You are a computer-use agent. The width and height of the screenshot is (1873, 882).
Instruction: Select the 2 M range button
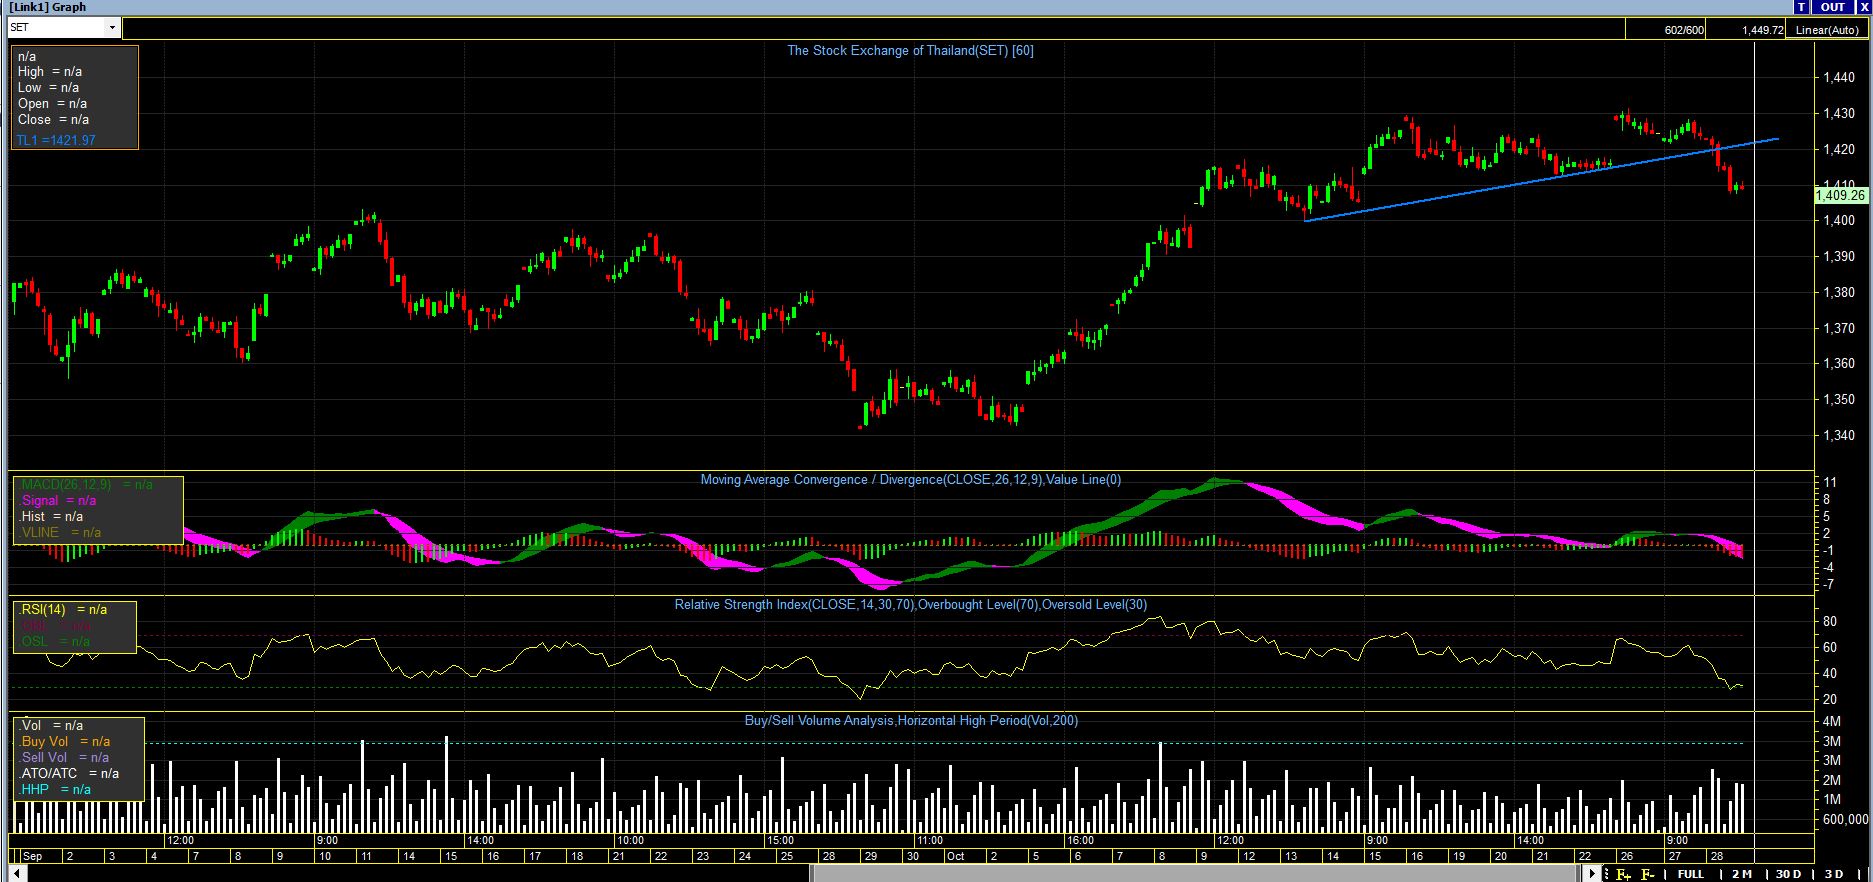tap(1742, 874)
